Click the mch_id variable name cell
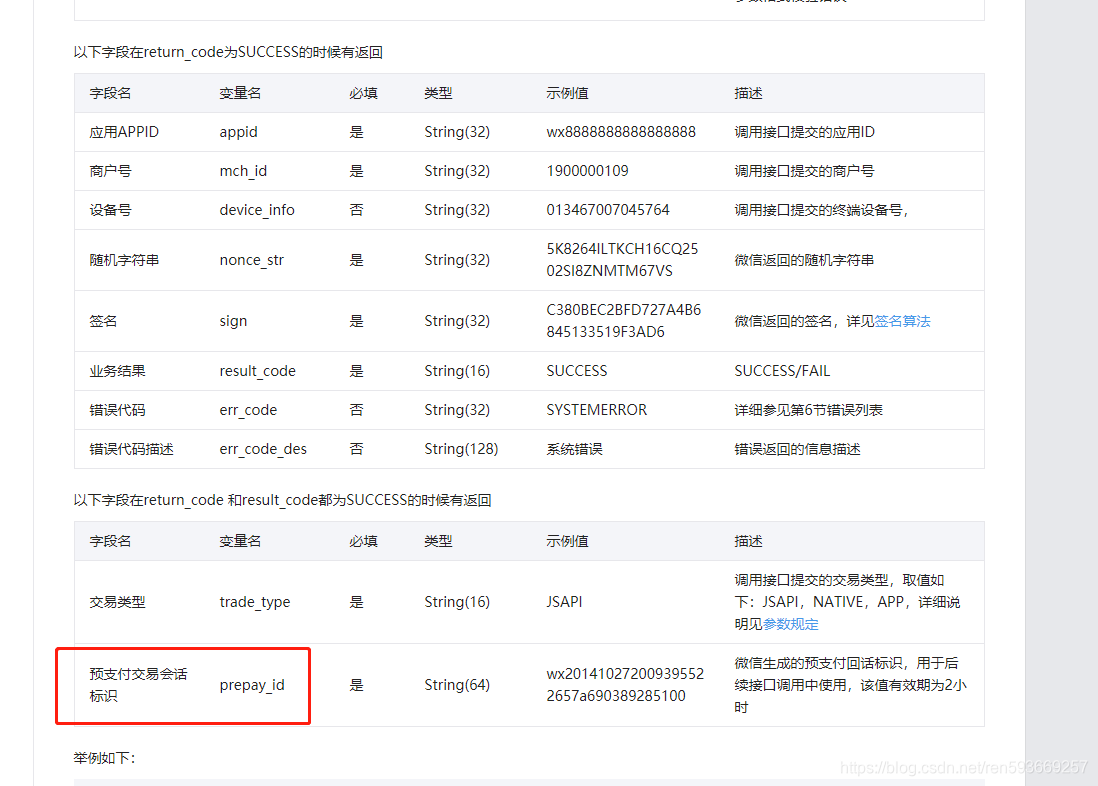This screenshot has height=786, width=1098. click(243, 171)
